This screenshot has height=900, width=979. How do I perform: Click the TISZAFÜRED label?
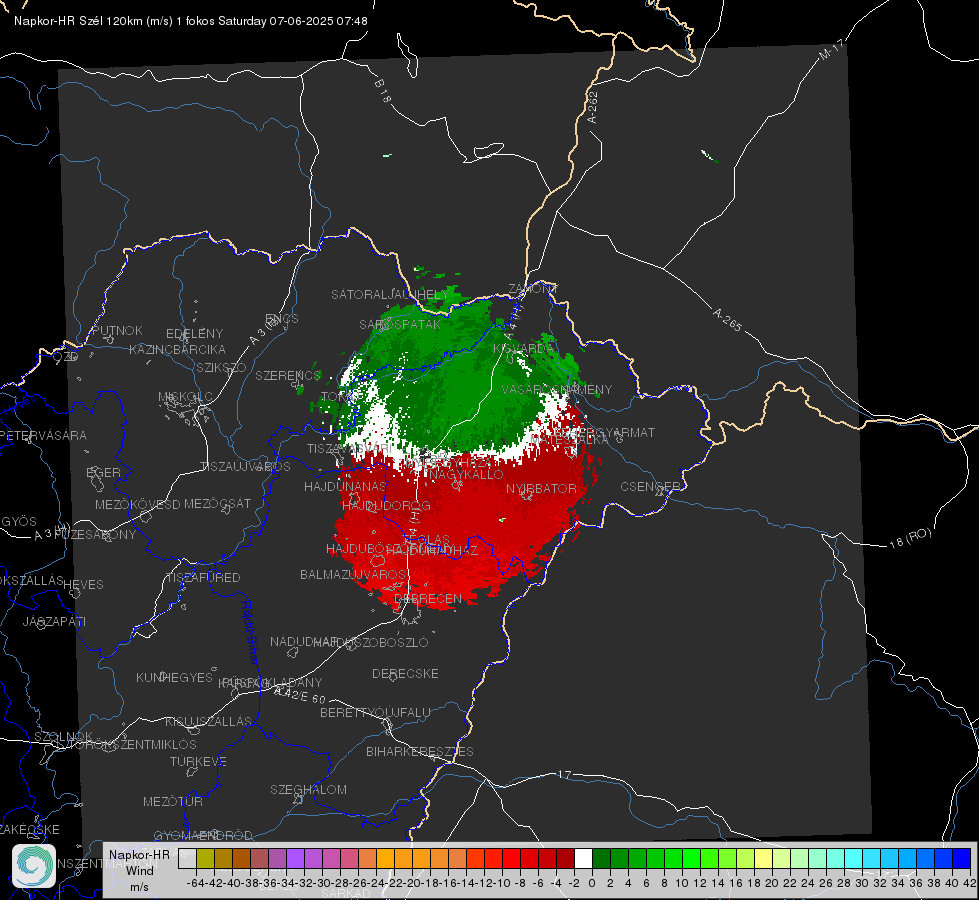point(203,578)
